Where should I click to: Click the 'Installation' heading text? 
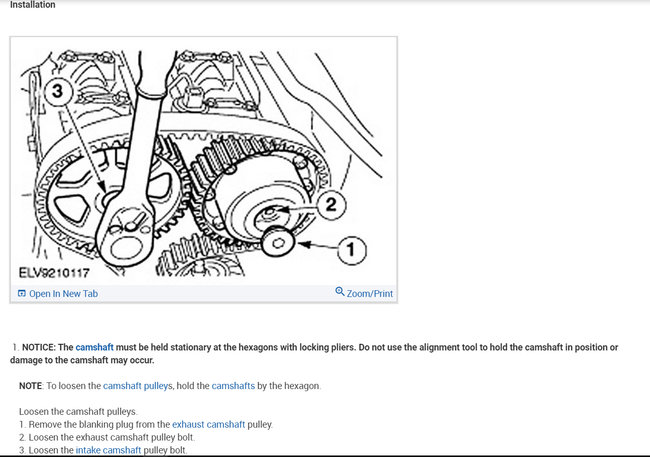(x=33, y=5)
